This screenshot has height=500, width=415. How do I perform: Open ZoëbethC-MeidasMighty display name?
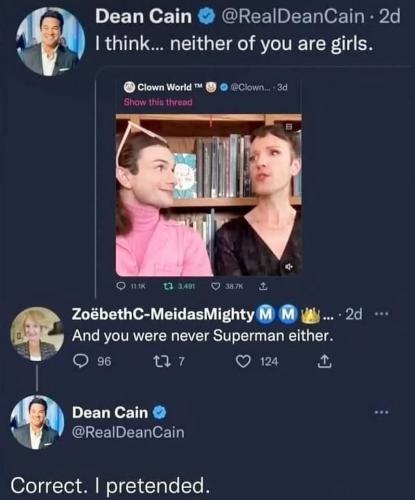163,314
